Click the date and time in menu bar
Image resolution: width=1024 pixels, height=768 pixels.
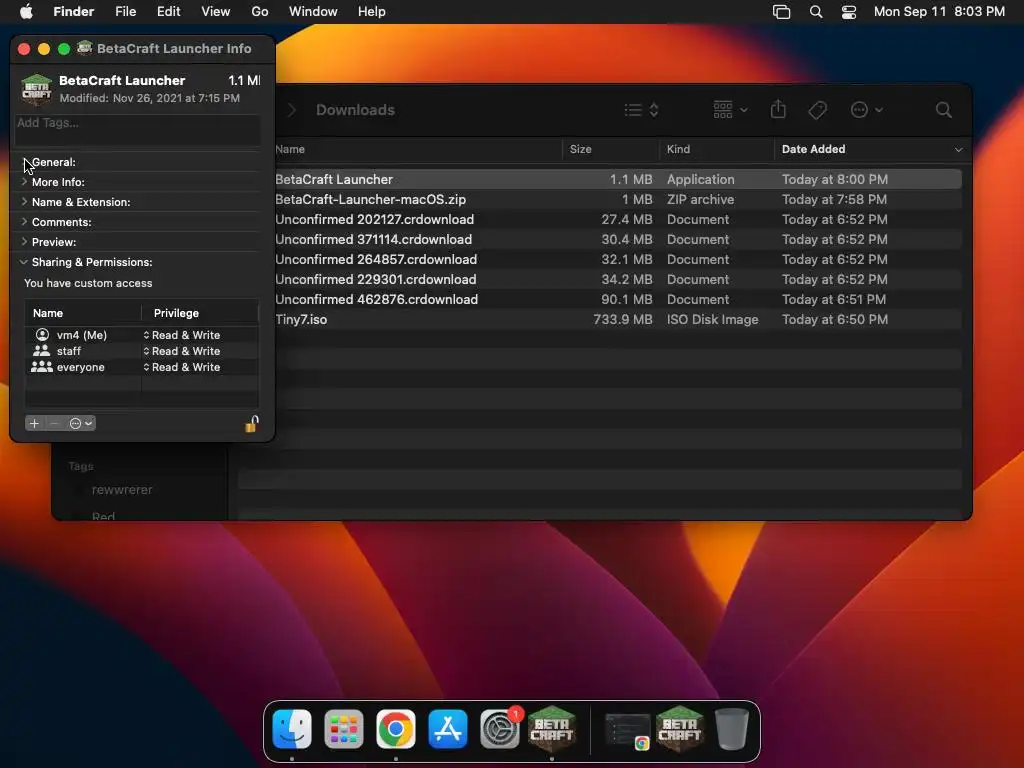939,12
